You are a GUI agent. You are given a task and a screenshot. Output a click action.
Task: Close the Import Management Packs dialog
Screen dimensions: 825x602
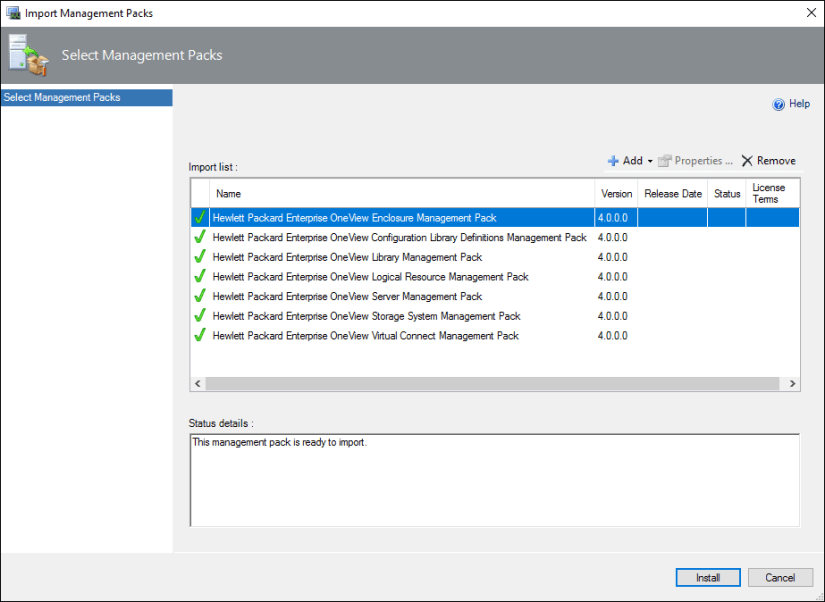(x=811, y=13)
